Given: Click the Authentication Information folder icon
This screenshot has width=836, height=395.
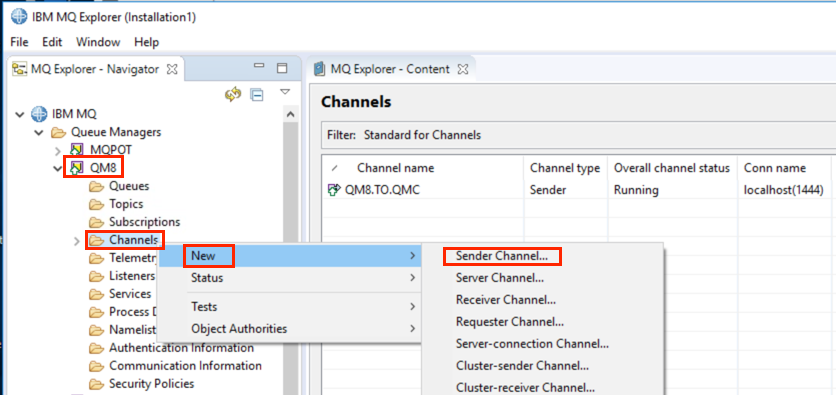Looking at the screenshot, I should point(96,349).
